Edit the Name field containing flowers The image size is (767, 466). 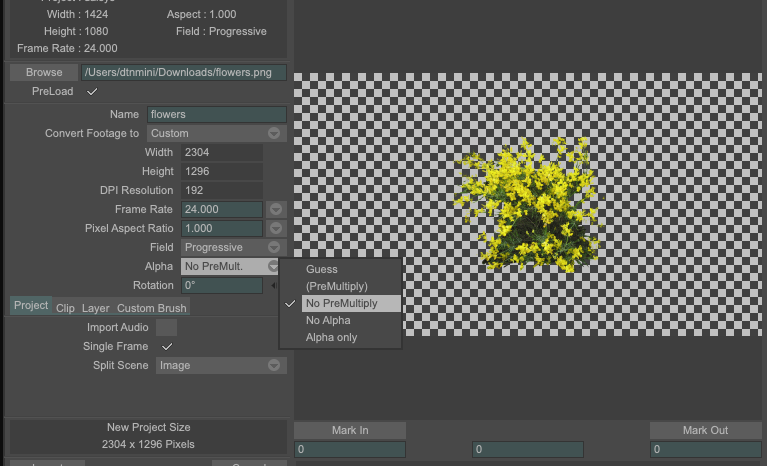point(217,114)
